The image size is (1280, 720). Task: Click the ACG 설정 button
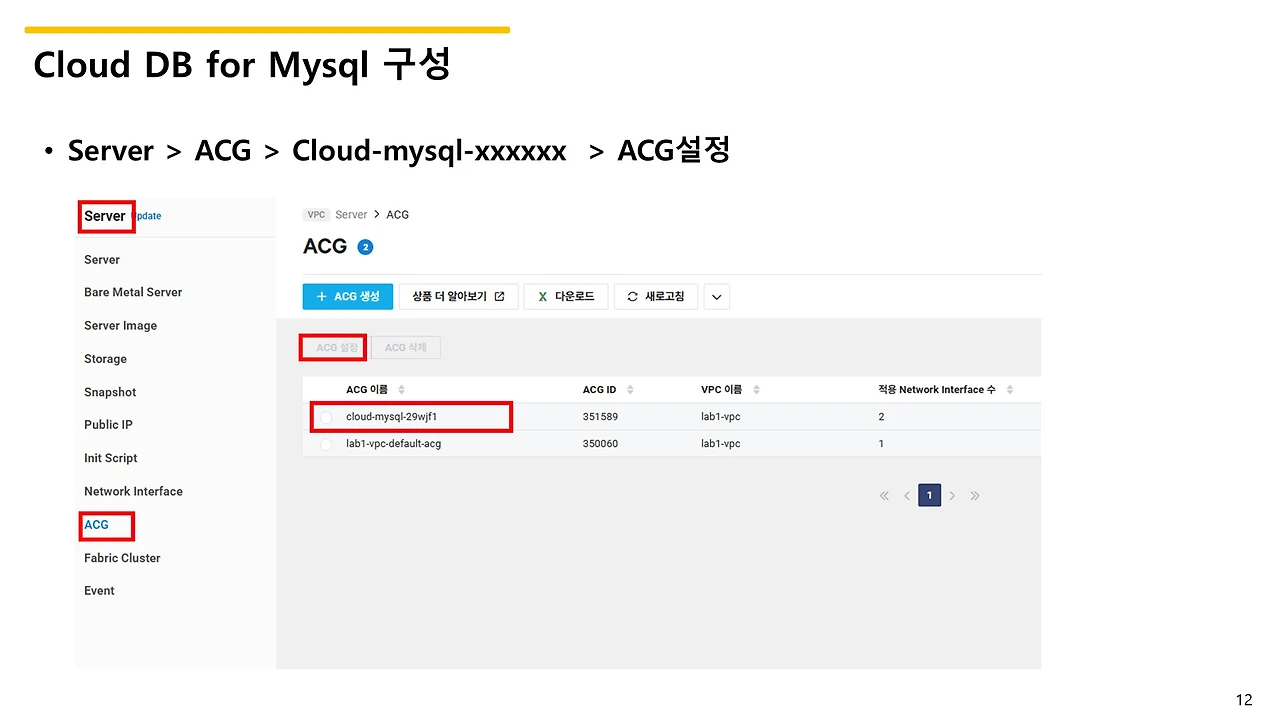click(335, 348)
